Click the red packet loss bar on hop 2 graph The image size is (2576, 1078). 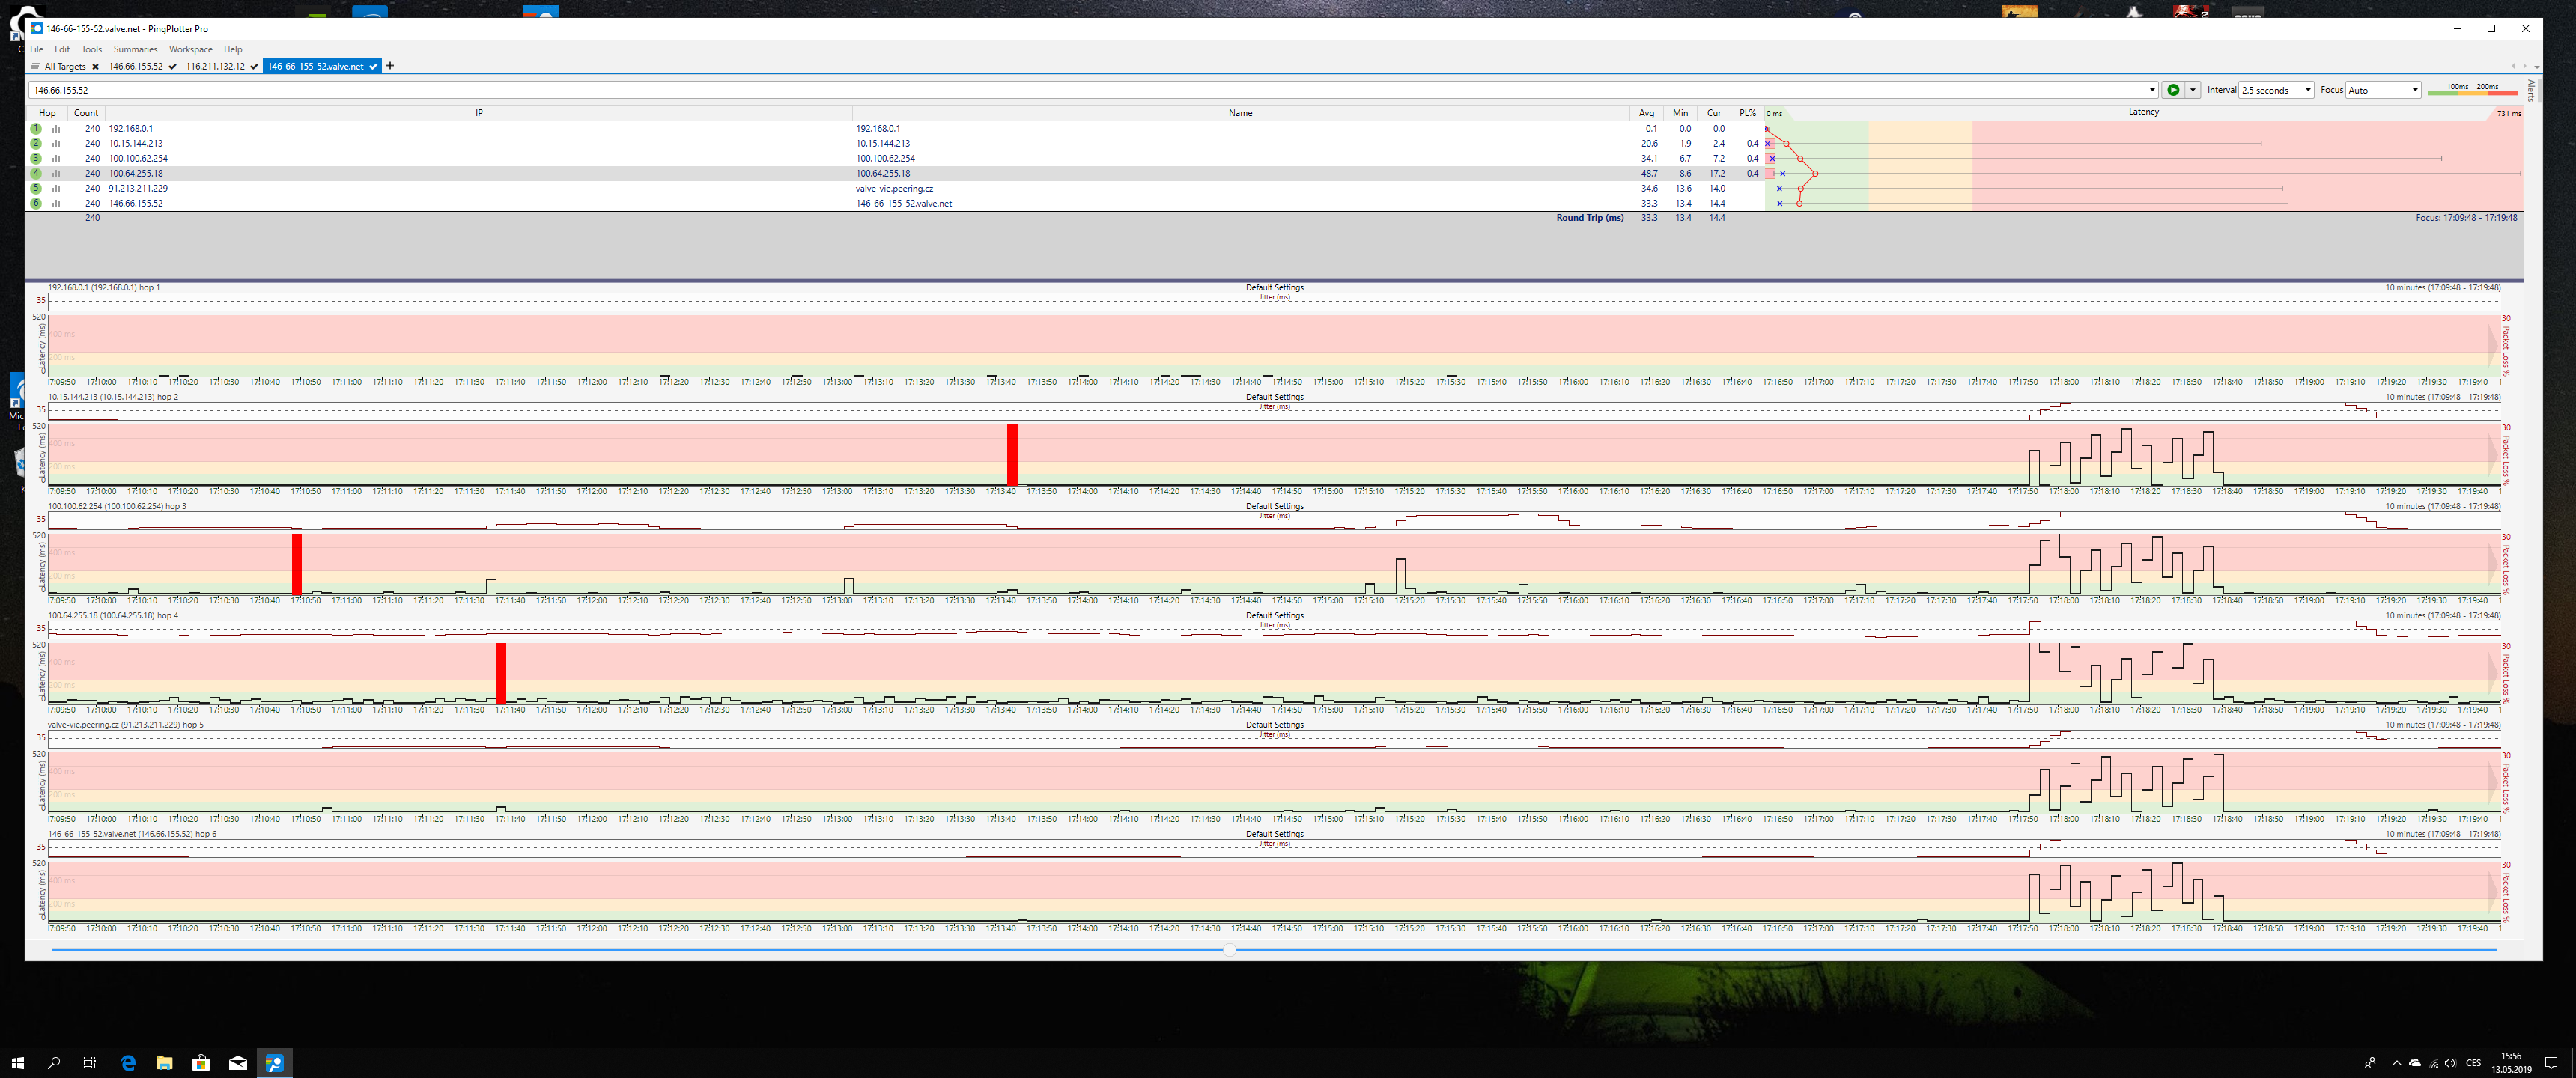click(x=1012, y=454)
